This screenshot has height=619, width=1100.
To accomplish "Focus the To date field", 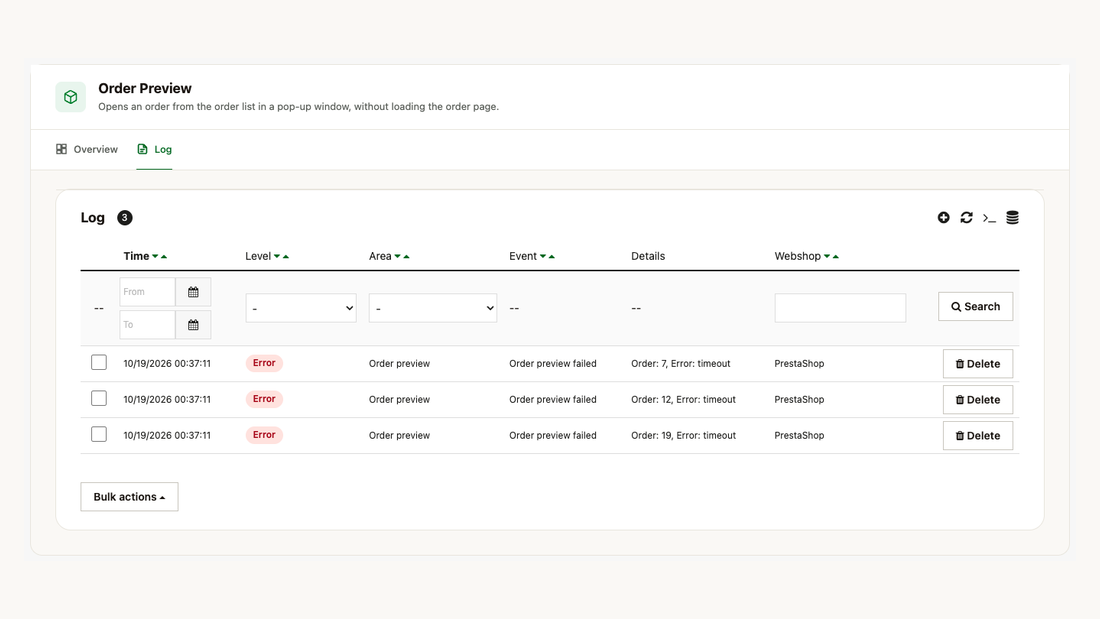I will (x=147, y=325).
